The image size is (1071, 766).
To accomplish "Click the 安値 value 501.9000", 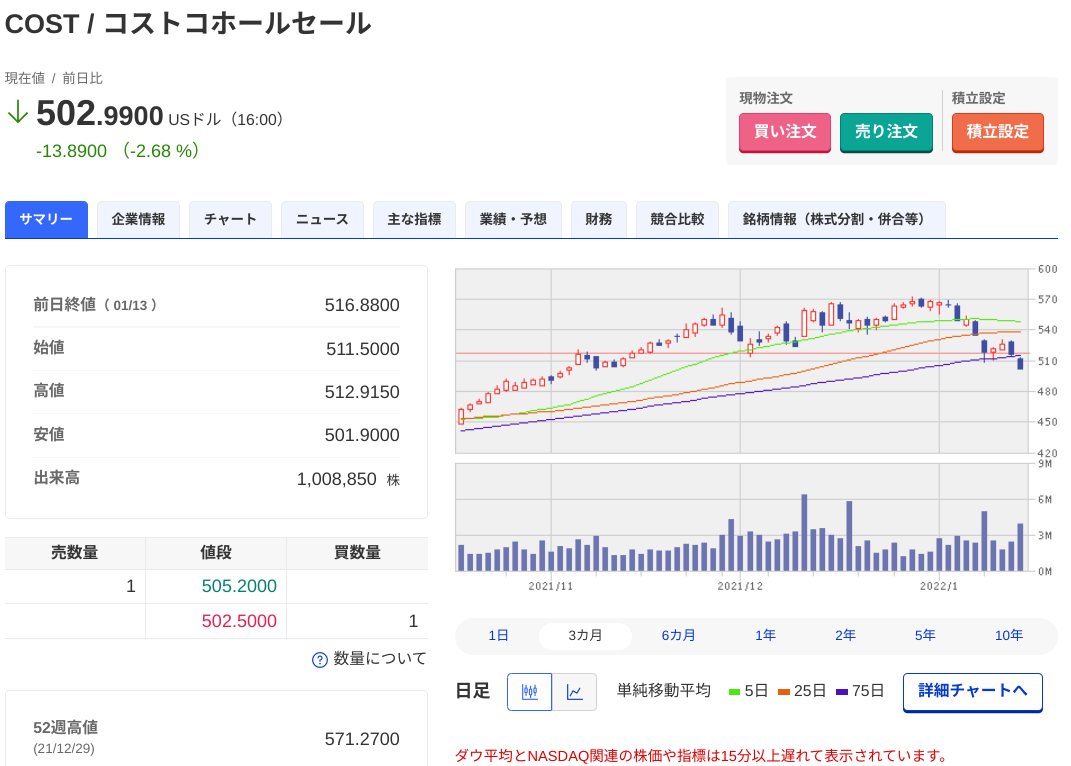I will pos(362,435).
